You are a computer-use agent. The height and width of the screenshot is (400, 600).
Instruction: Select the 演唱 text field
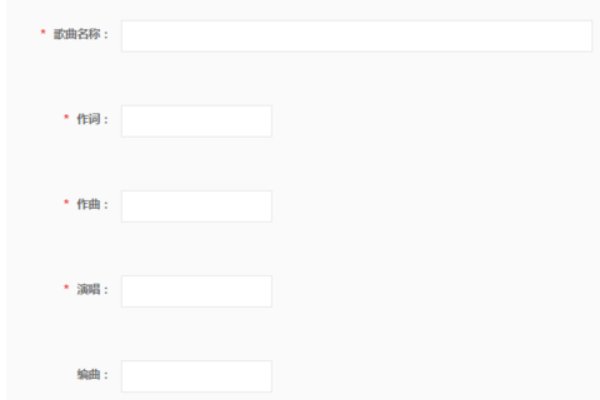[x=196, y=291]
